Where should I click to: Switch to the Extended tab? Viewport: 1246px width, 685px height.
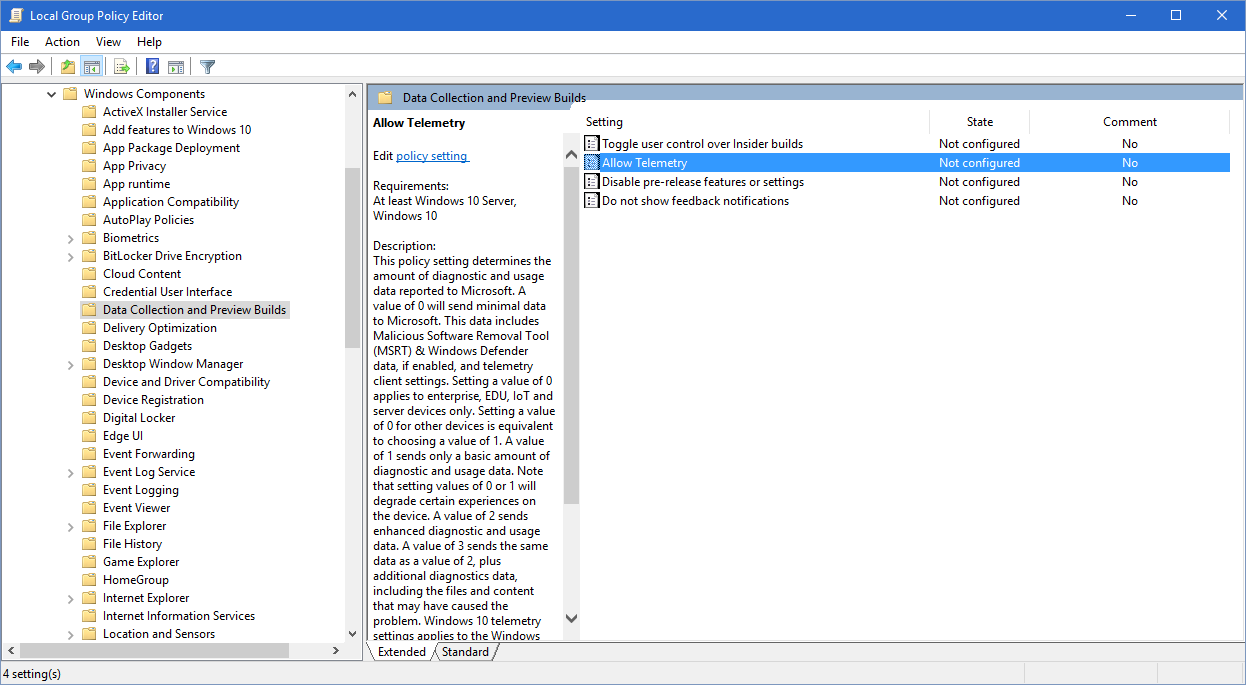pyautogui.click(x=402, y=652)
